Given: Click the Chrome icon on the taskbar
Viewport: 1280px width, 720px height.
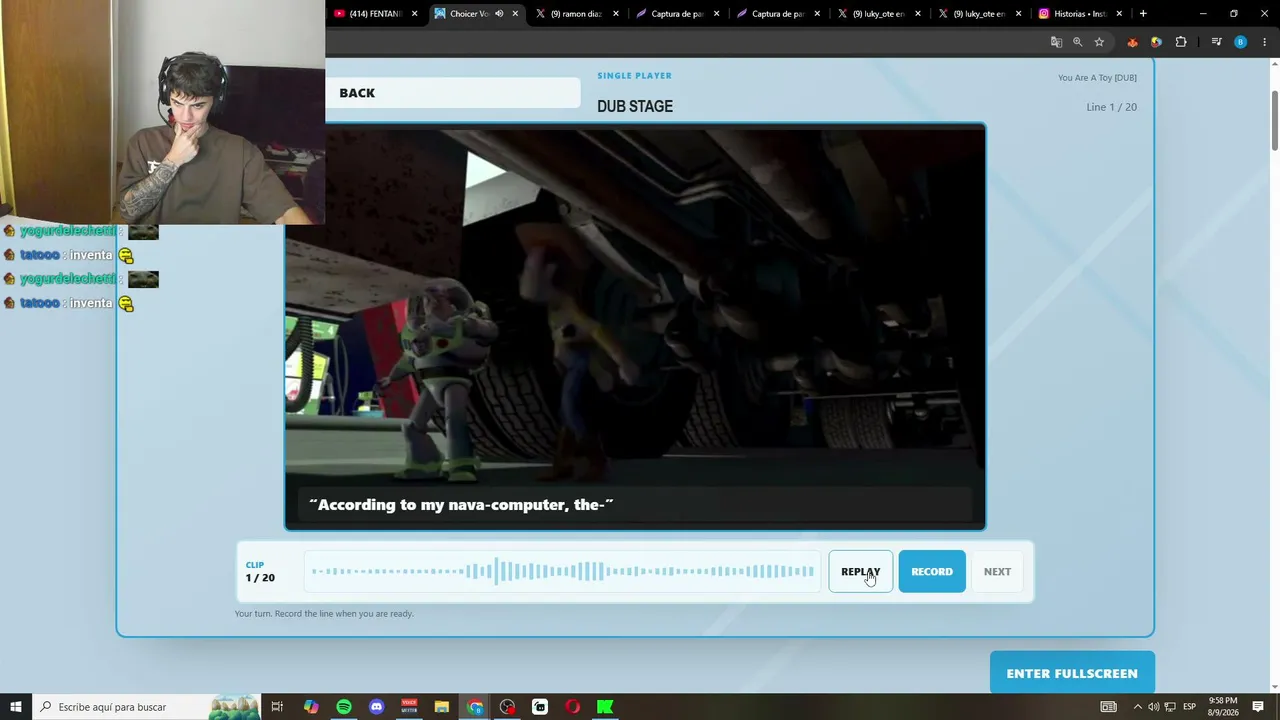Looking at the screenshot, I should point(475,707).
